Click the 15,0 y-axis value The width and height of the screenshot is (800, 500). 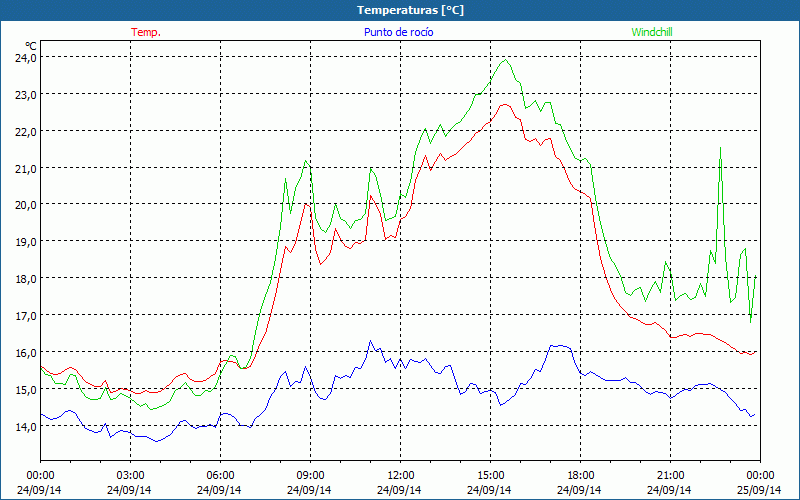click(x=26, y=389)
